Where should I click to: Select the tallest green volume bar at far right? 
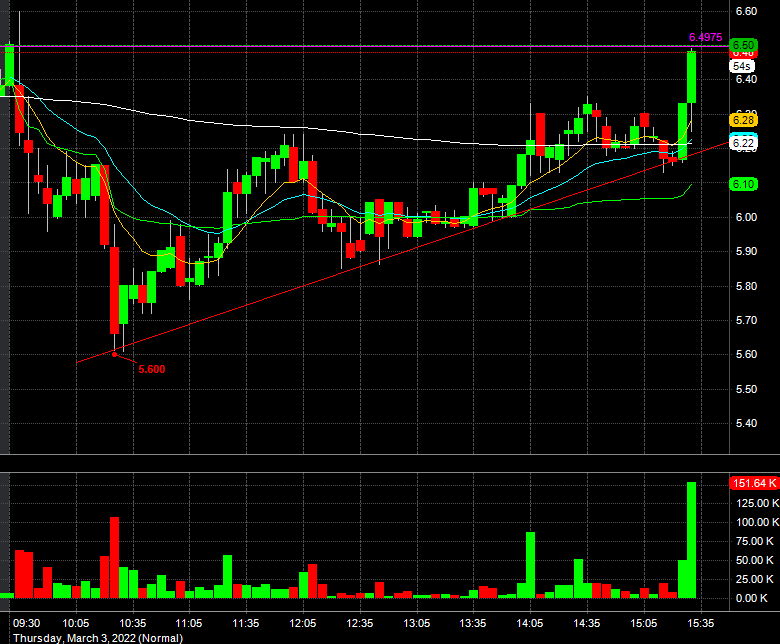pyautogui.click(x=691, y=540)
